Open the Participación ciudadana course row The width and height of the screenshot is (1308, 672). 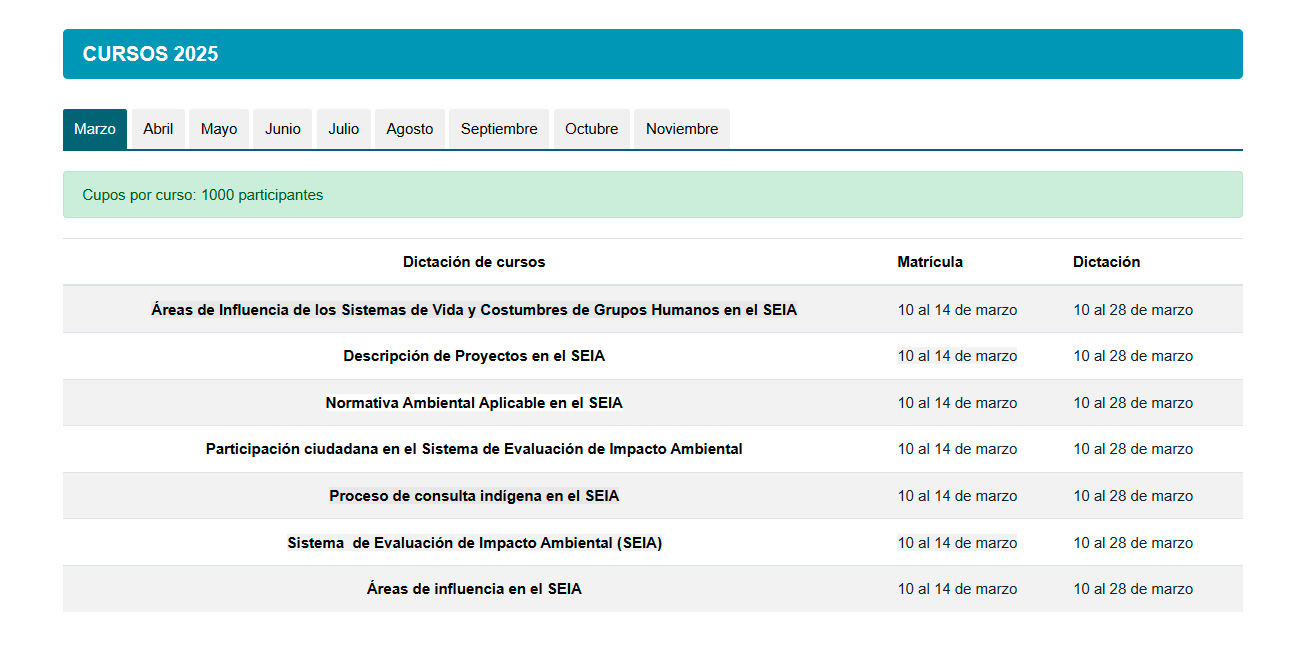pyautogui.click(x=474, y=449)
